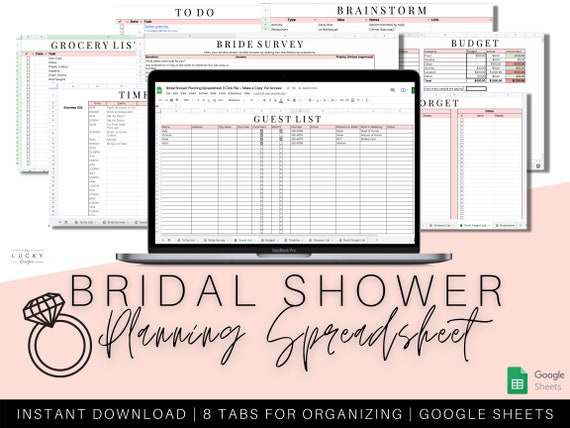This screenshot has height=428, width=570.
Task: Star the Bridal Shower Planning Spreadsheet document
Action: 288,88
